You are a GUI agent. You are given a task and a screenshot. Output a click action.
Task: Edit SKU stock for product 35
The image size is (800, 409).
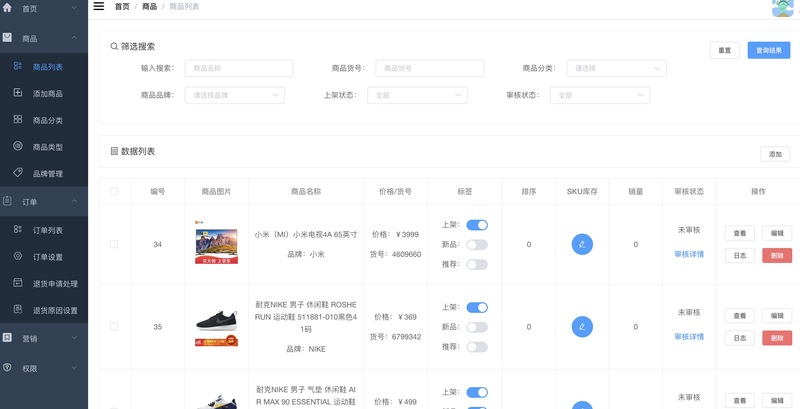coord(582,326)
